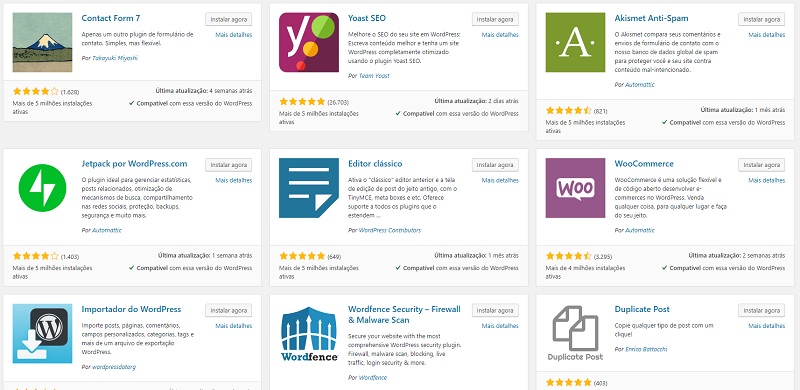The height and width of the screenshot is (390, 800).
Task: Click the Jetpack green lightning icon
Action: tap(42, 188)
